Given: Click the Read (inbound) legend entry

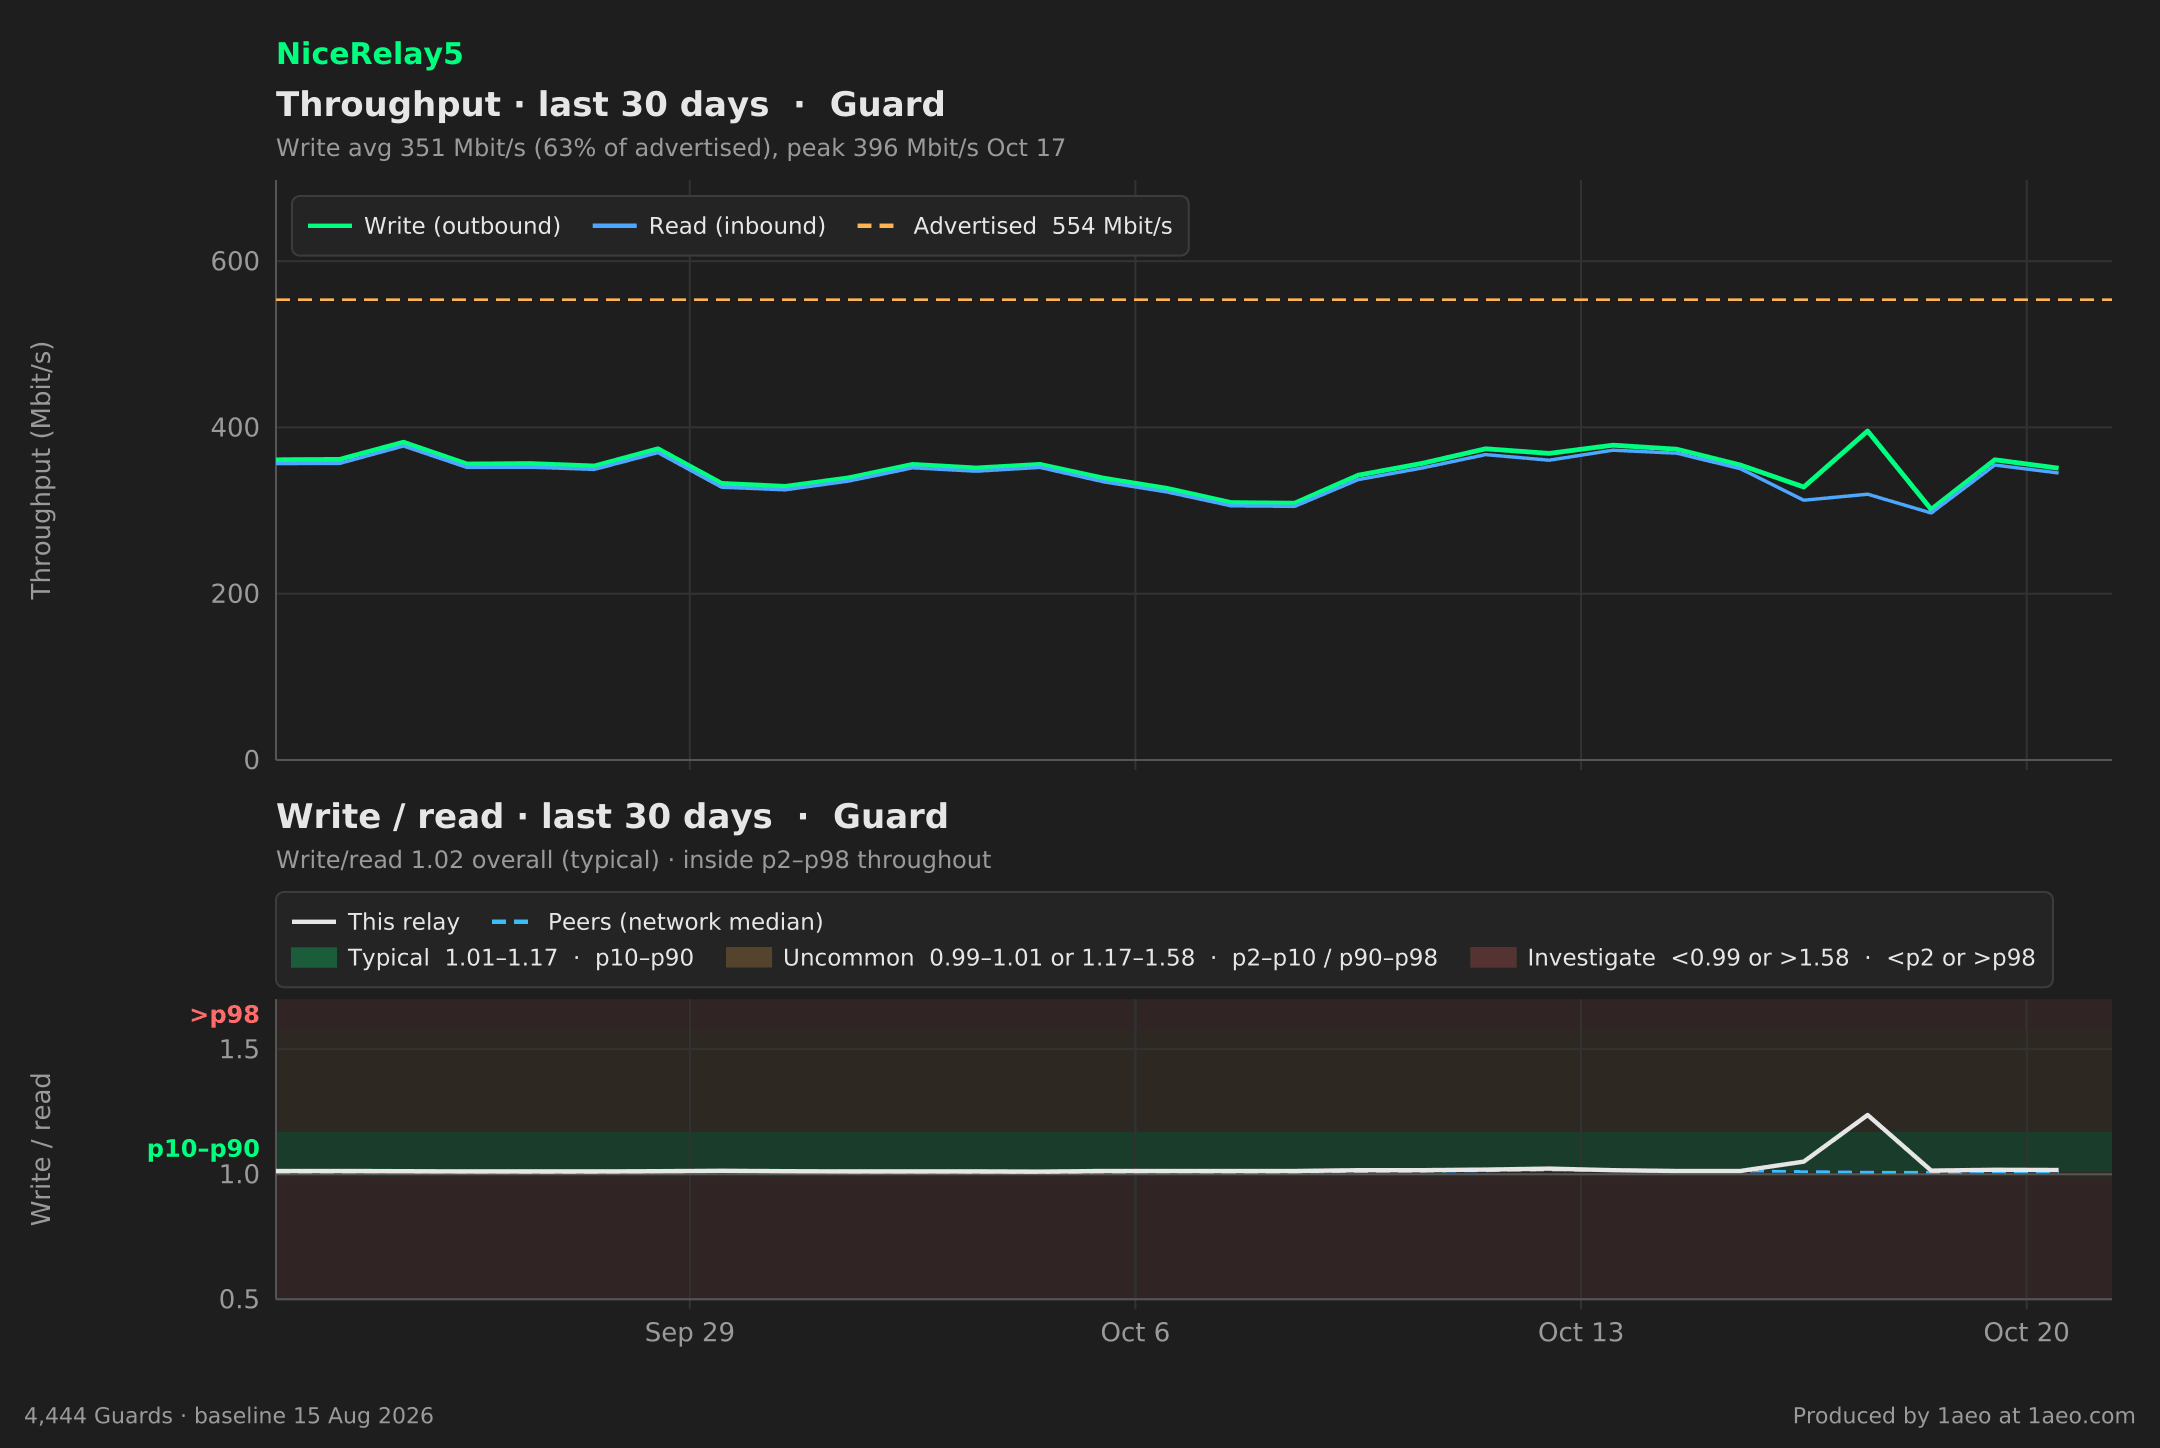Looking at the screenshot, I should (709, 226).
